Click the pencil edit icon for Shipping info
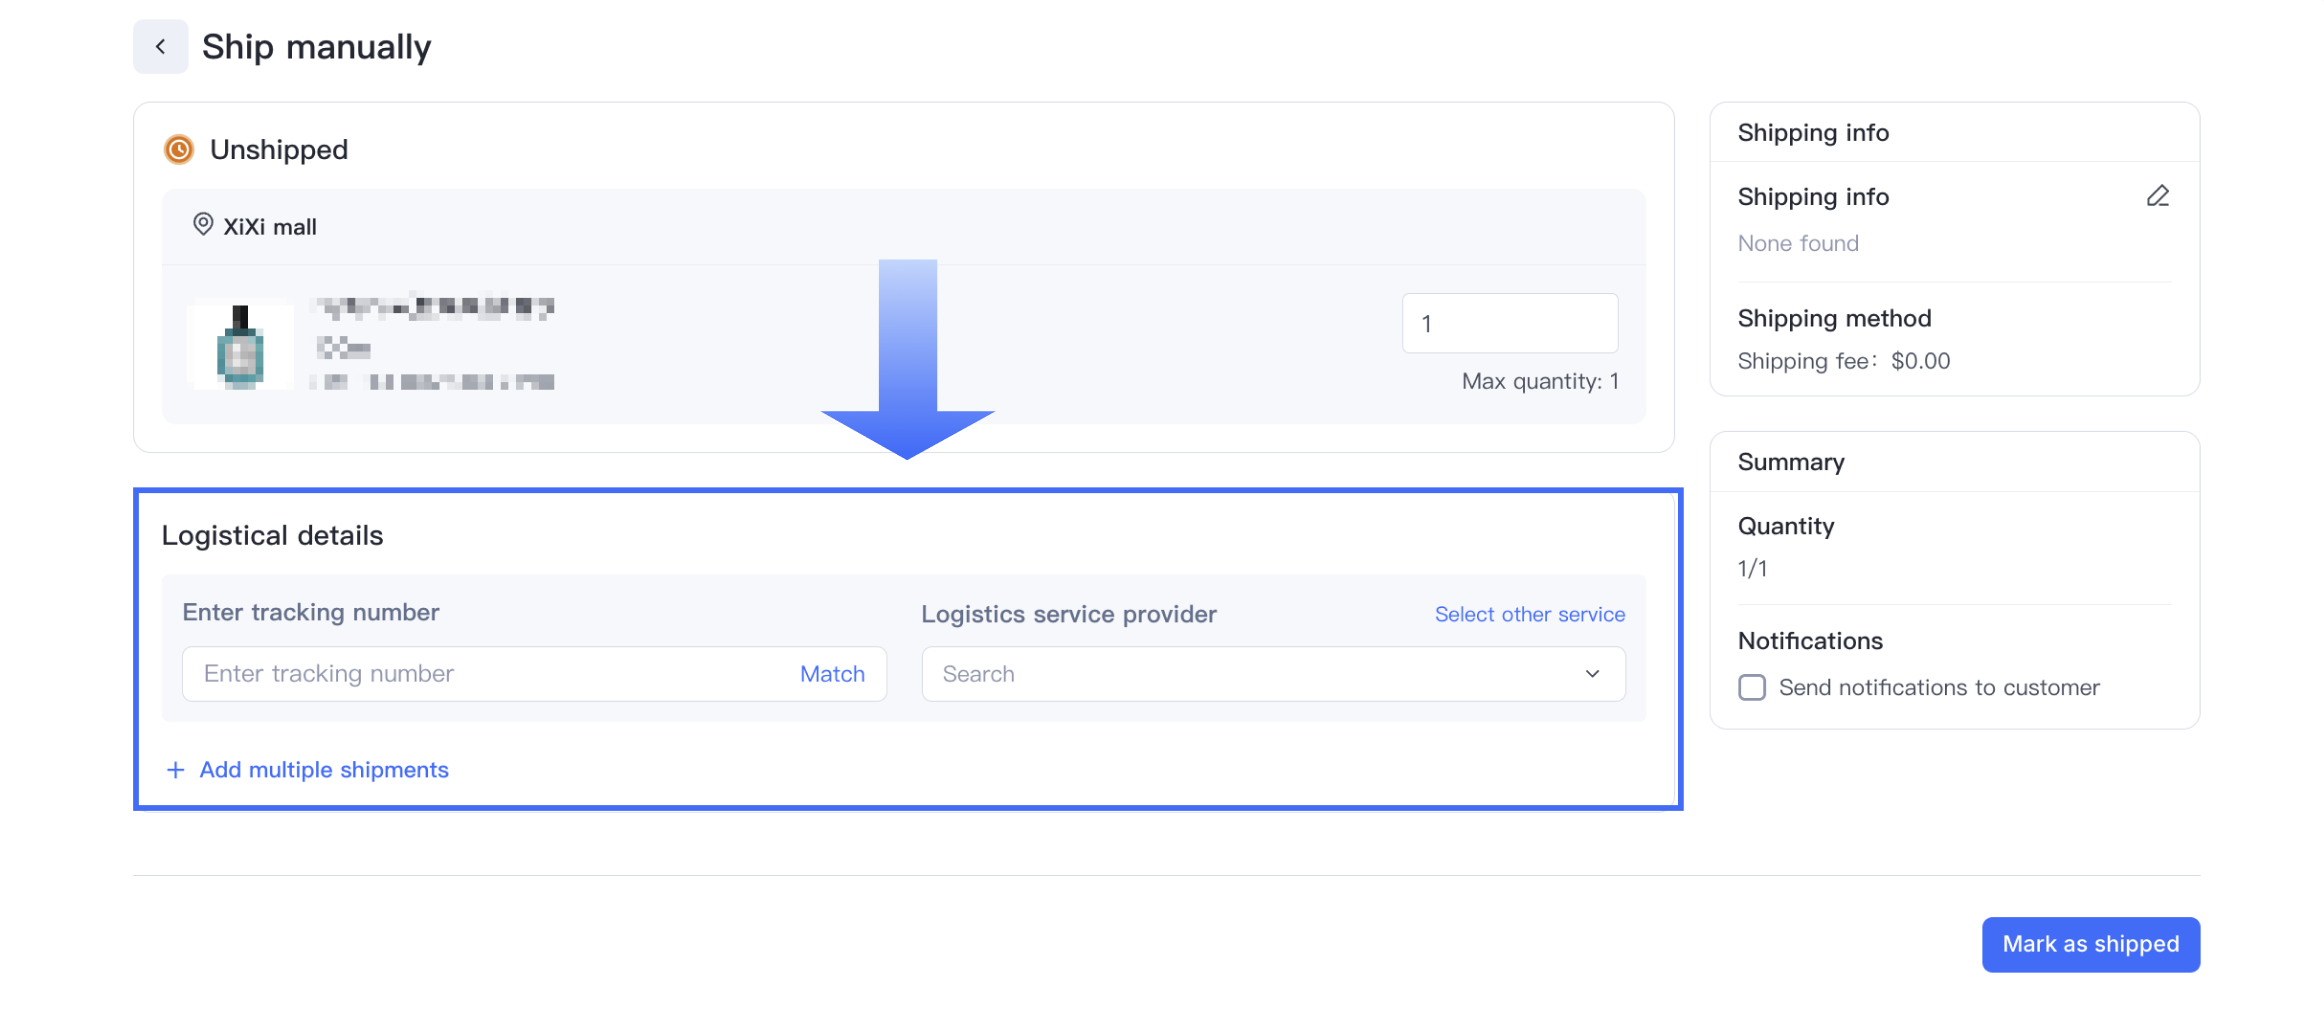Viewport: 2324px width, 1020px height. pyautogui.click(x=2157, y=196)
